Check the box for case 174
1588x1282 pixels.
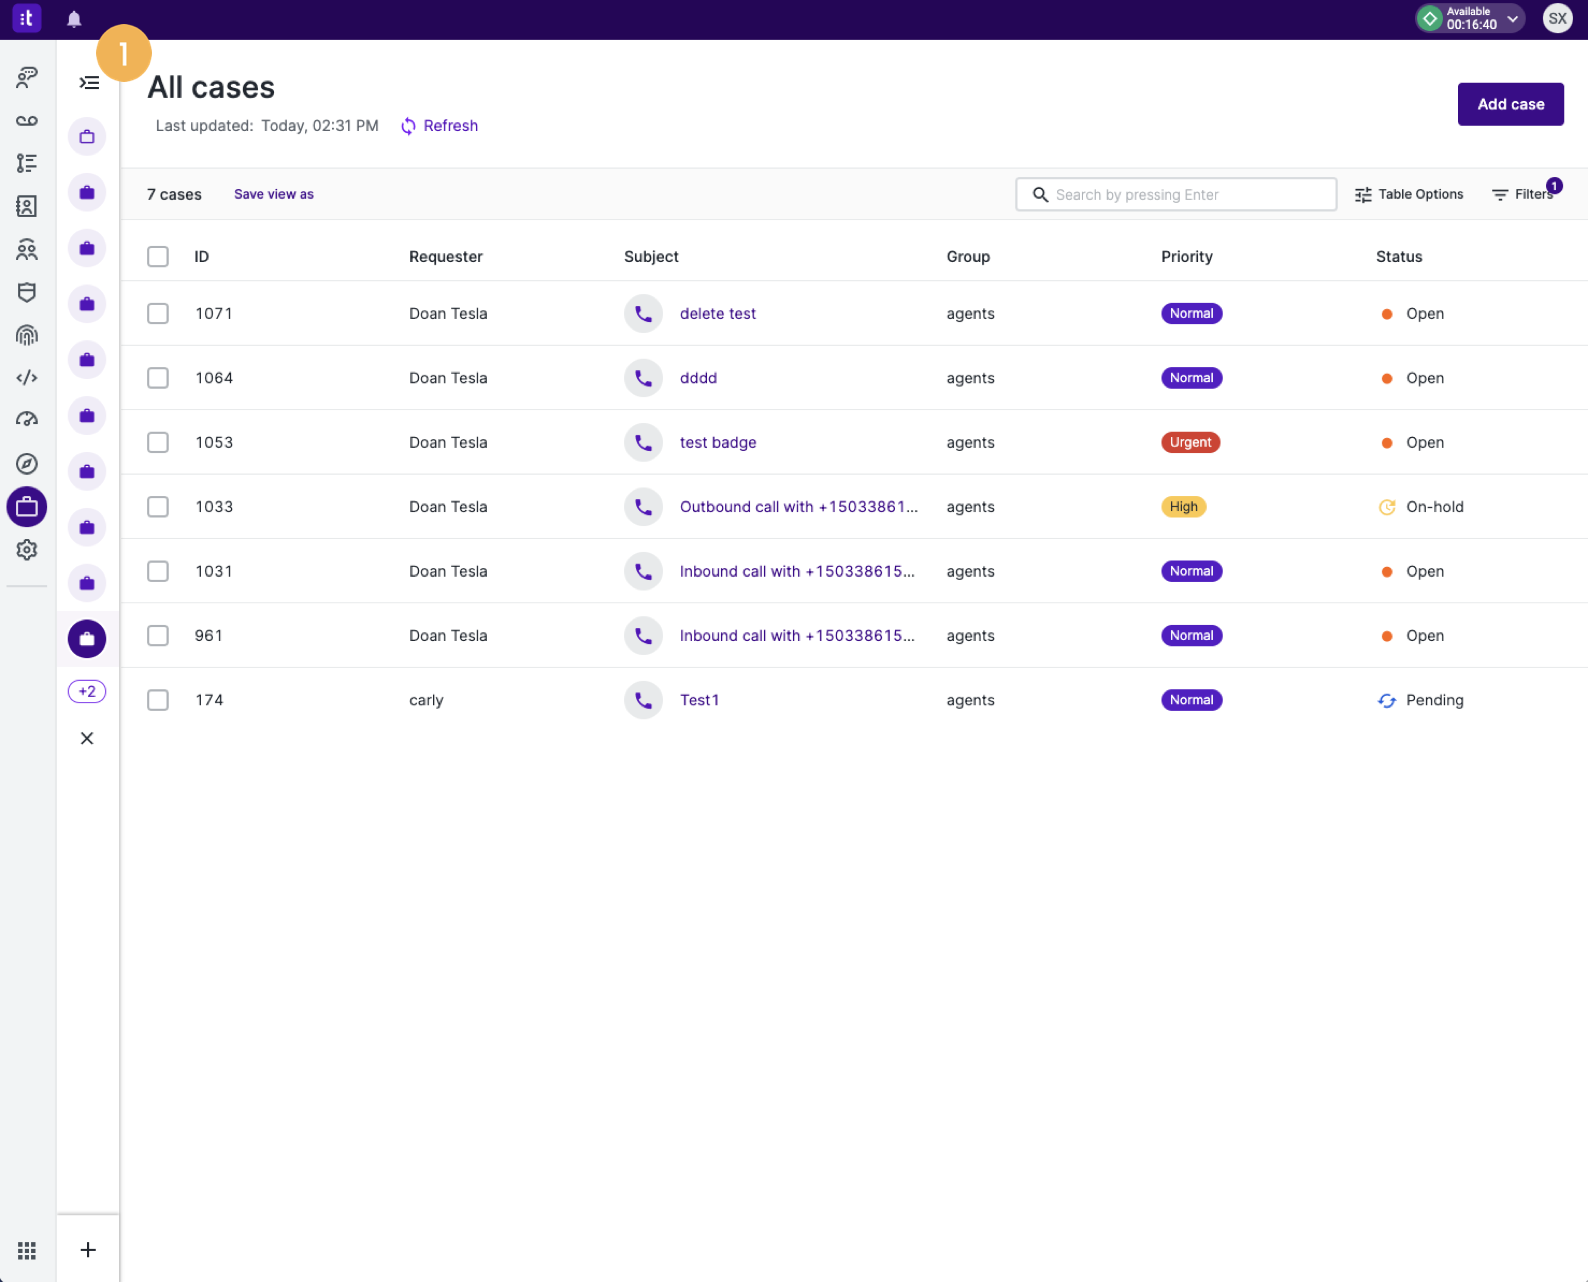158,700
